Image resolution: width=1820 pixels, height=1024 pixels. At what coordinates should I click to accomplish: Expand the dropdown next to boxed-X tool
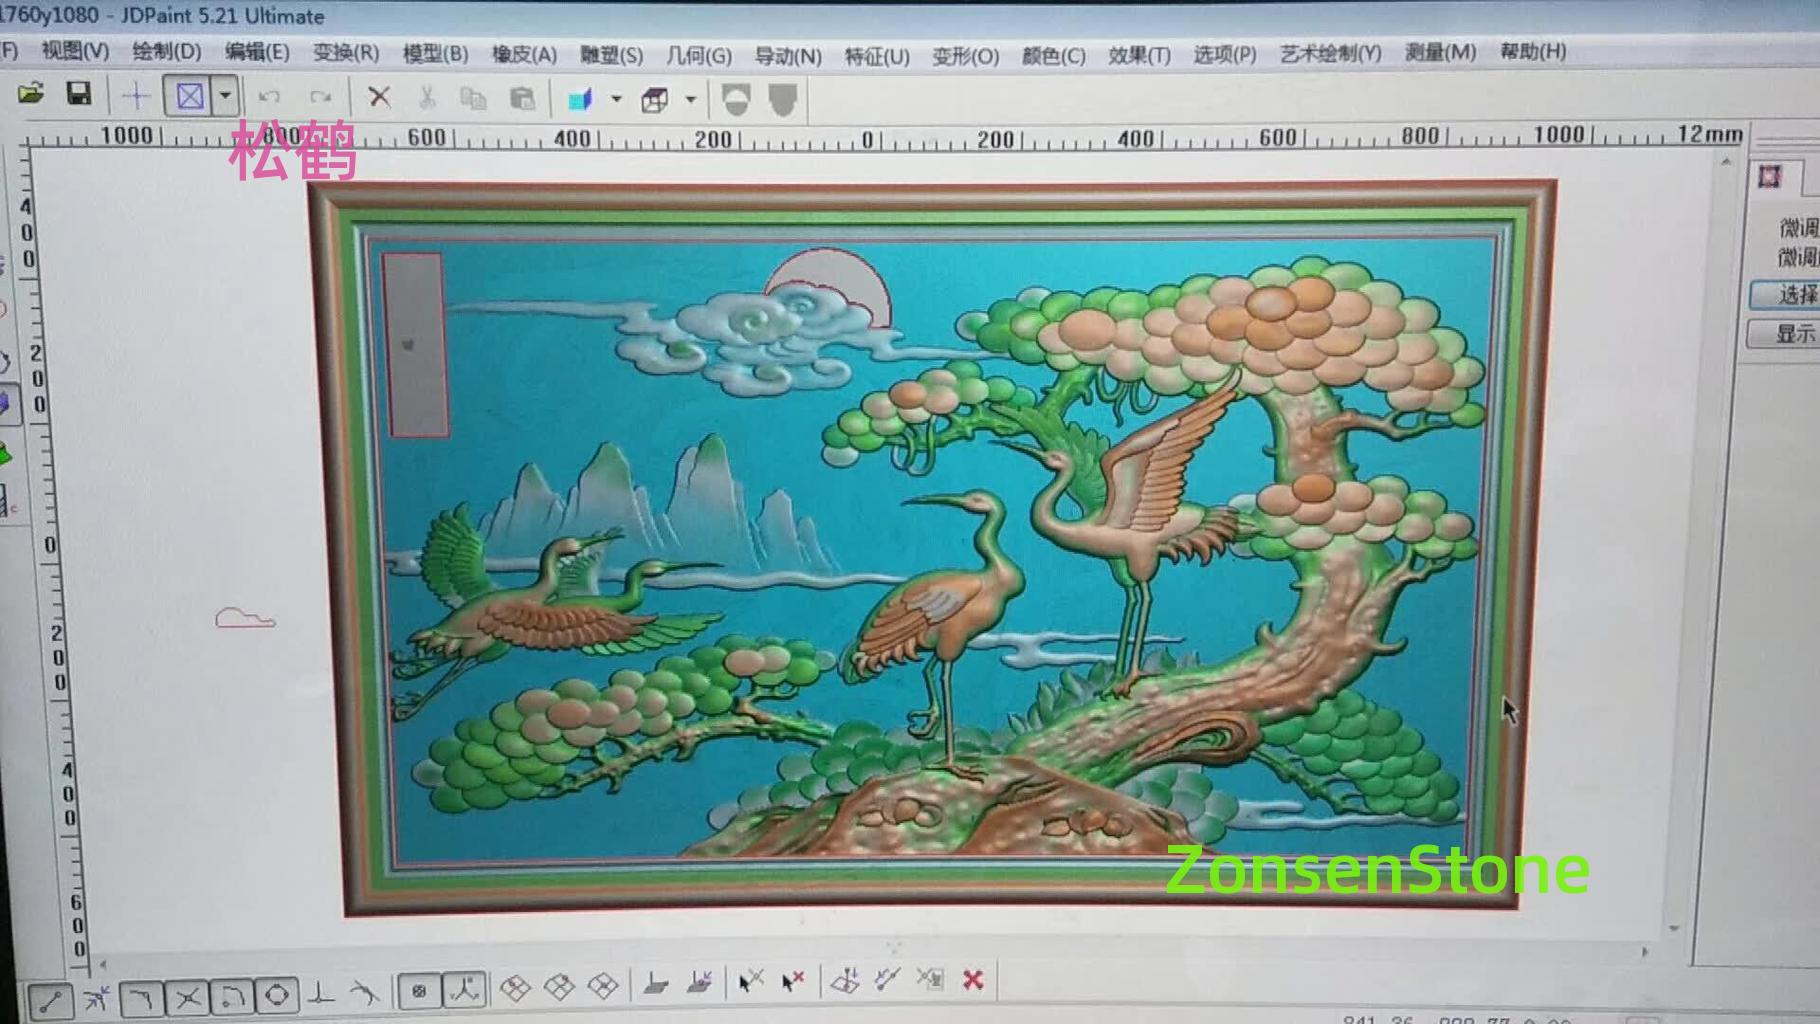point(226,96)
